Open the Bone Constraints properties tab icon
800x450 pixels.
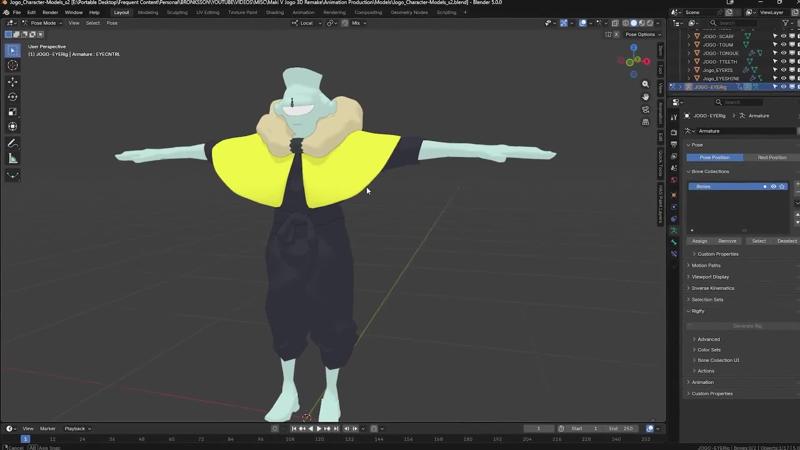[x=674, y=254]
